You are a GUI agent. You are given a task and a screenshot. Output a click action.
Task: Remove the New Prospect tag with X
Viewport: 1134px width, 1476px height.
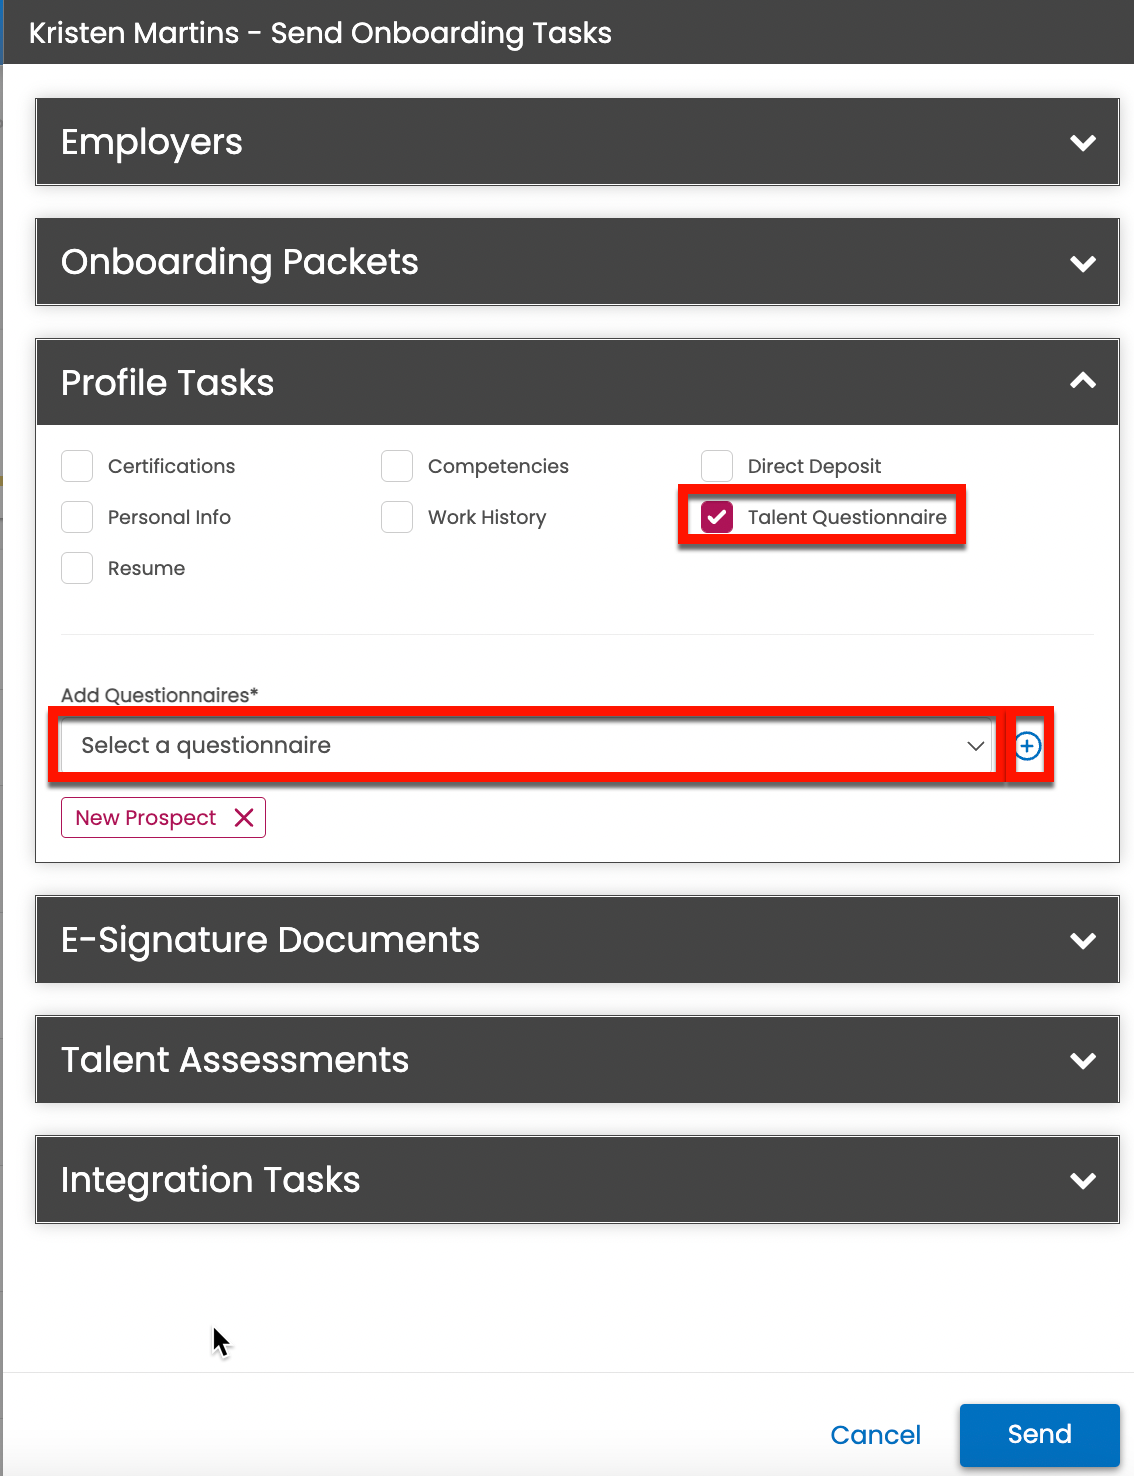243,818
